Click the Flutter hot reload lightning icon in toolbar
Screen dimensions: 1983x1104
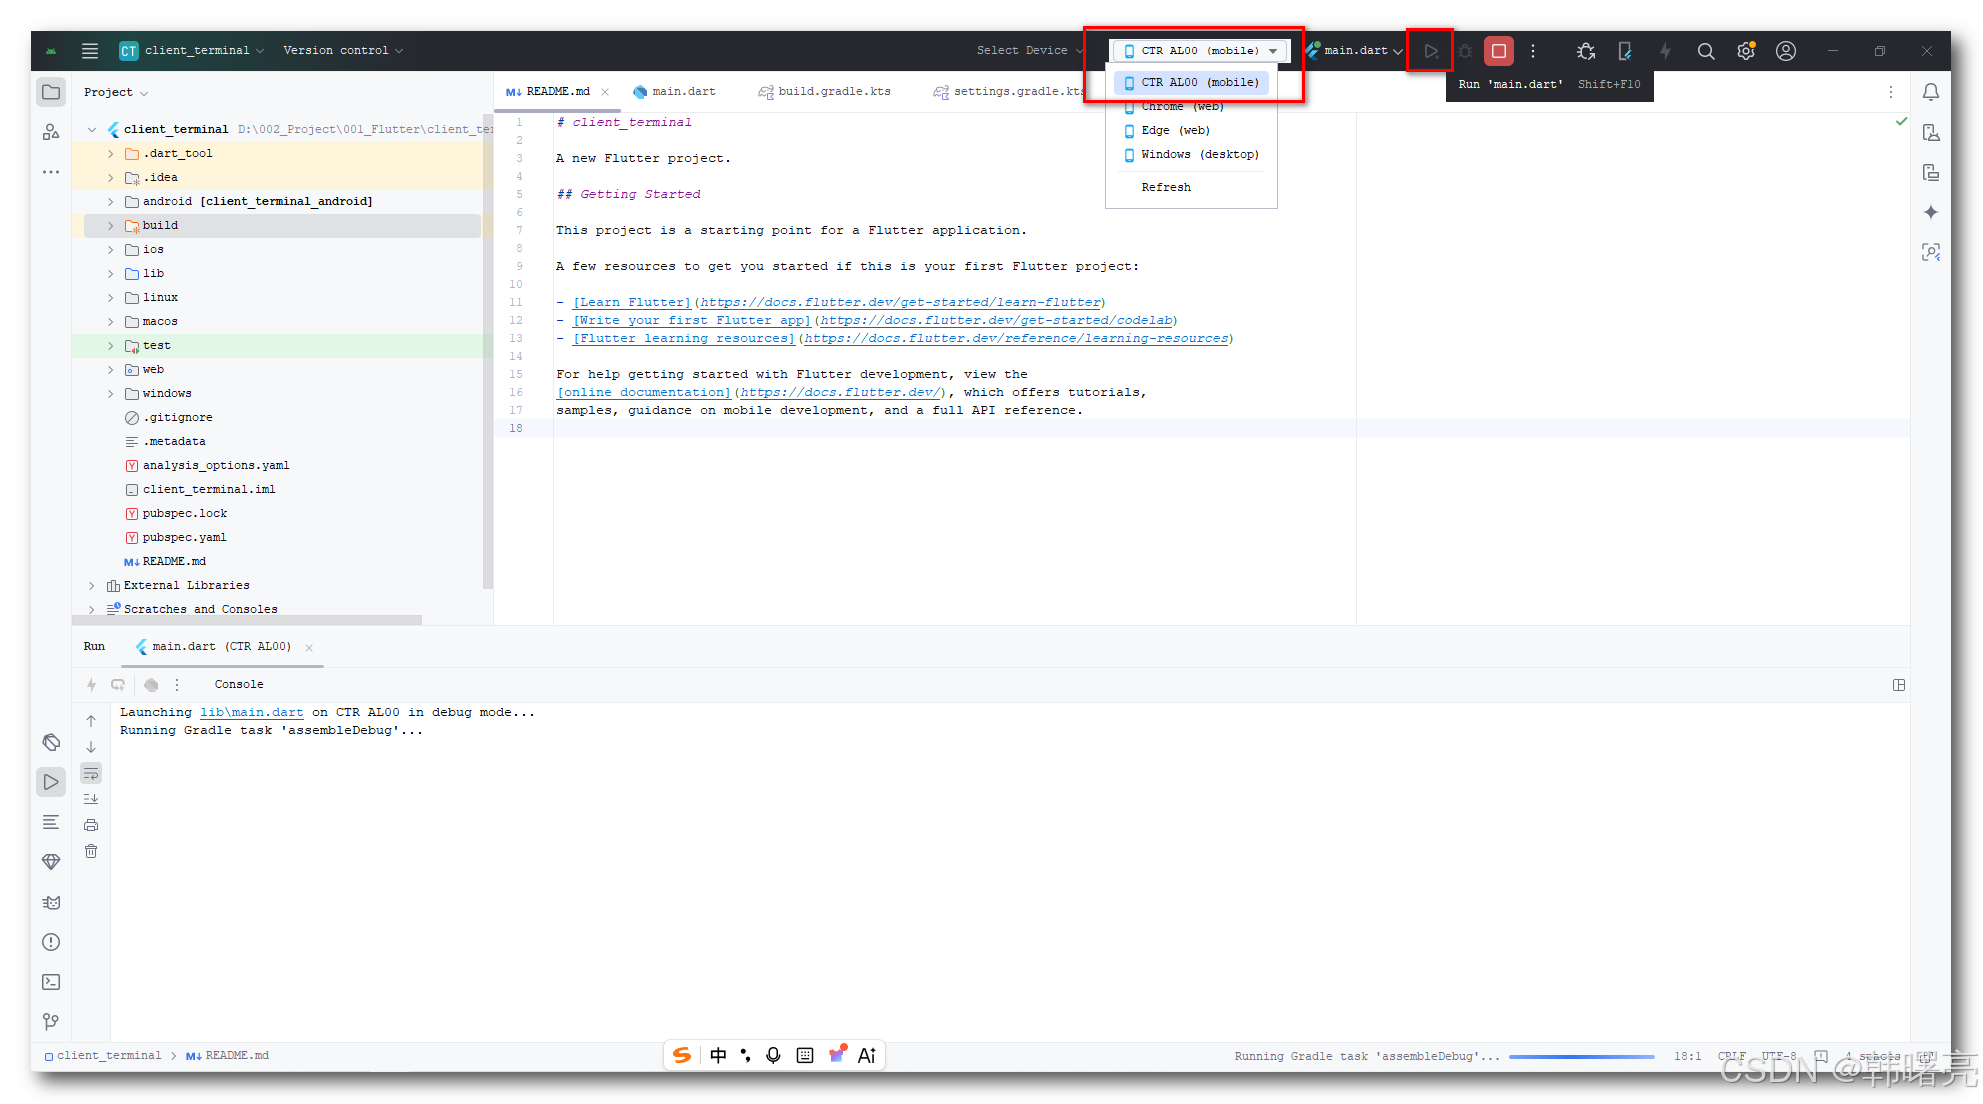pos(1665,51)
